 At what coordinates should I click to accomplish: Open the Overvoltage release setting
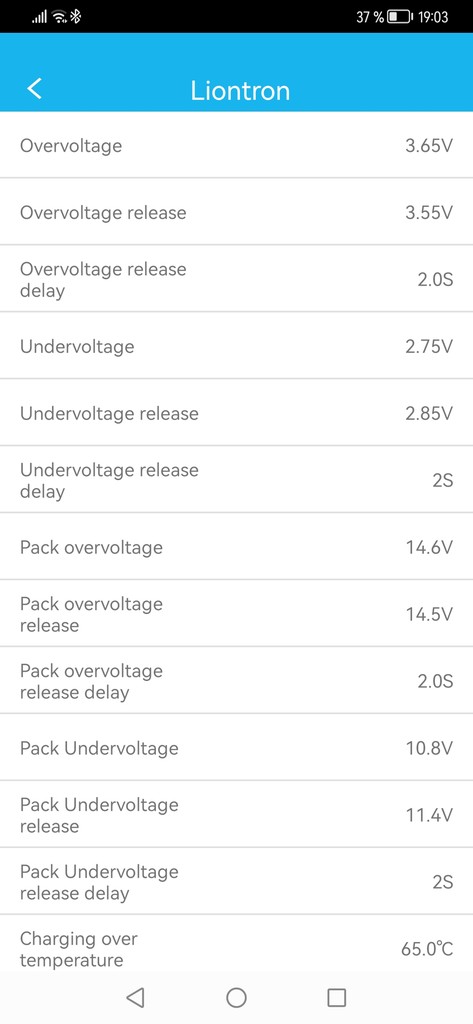pyautogui.click(x=236, y=212)
